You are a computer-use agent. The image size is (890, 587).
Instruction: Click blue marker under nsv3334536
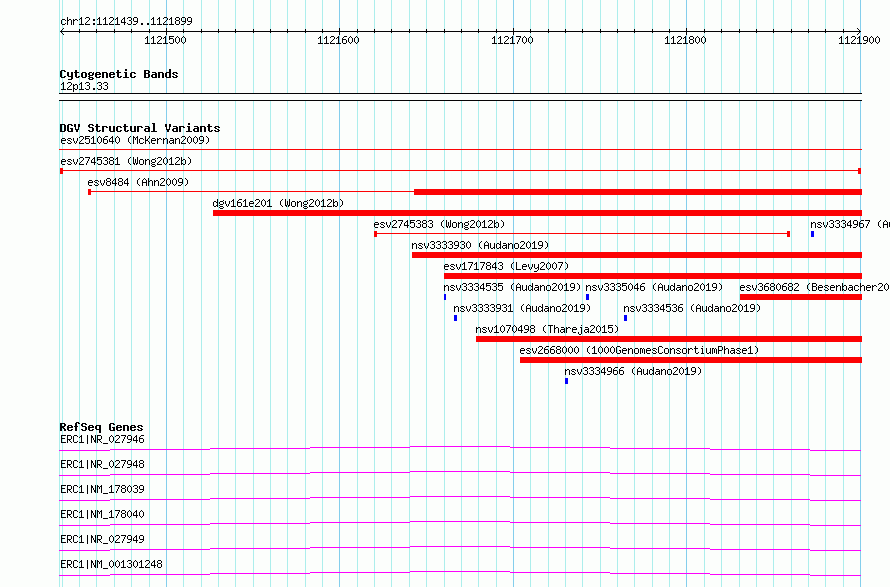point(625,318)
